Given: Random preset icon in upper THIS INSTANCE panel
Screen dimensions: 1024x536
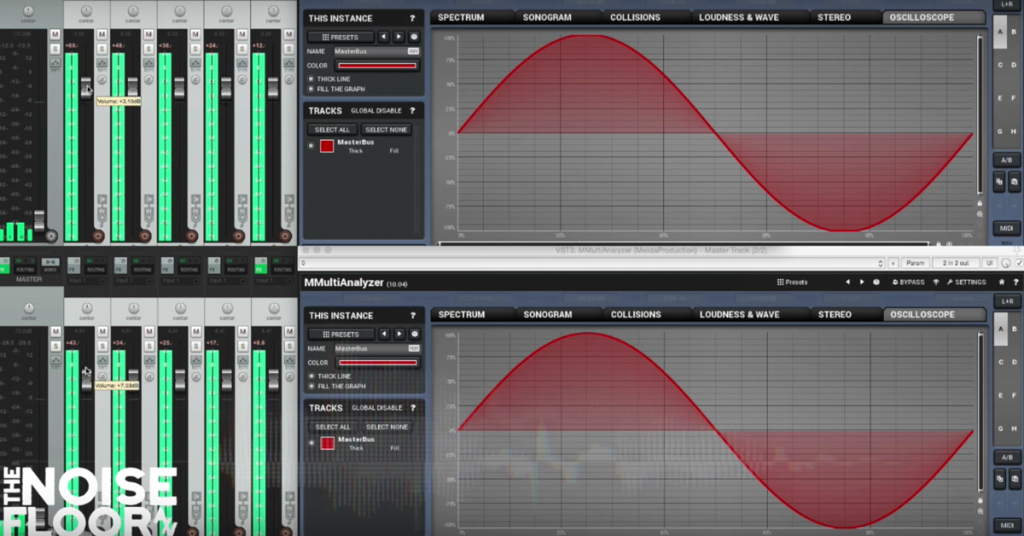Looking at the screenshot, I should (x=413, y=37).
